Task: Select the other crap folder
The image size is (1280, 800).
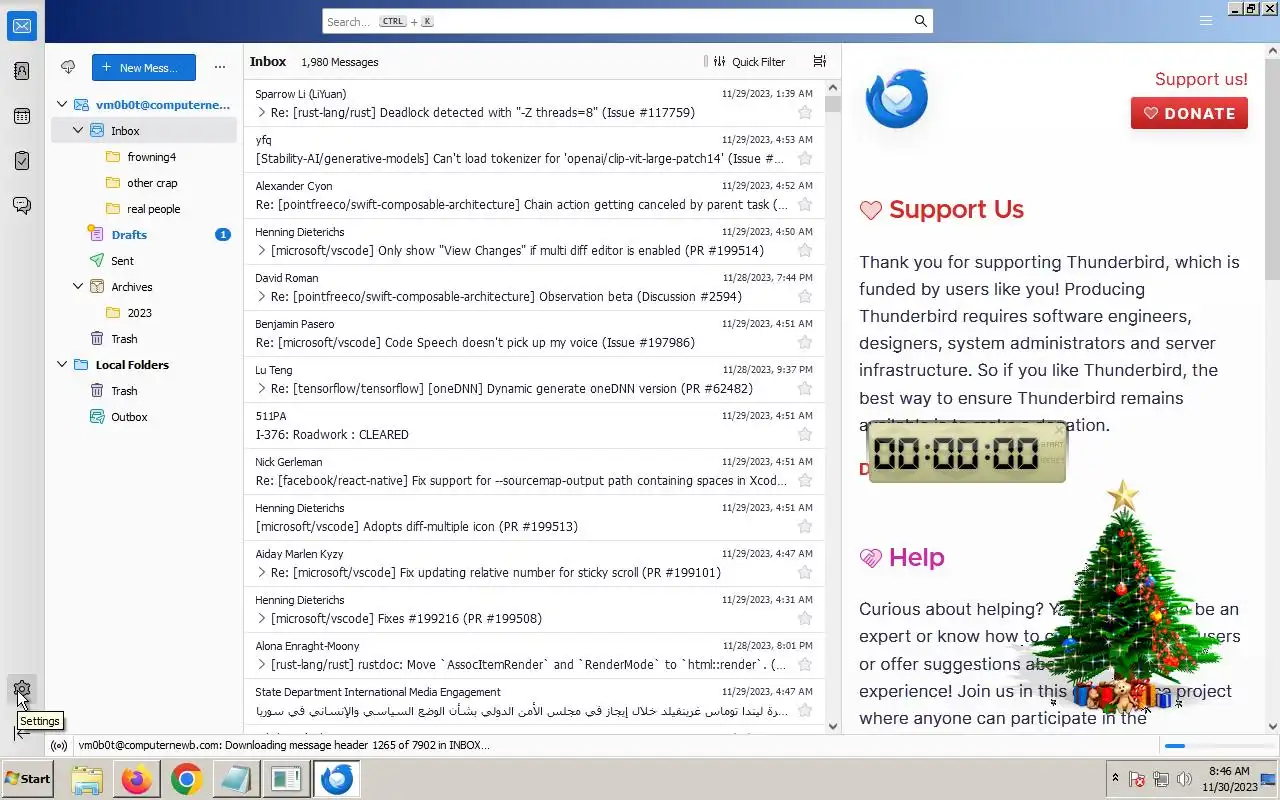Action: point(144,182)
